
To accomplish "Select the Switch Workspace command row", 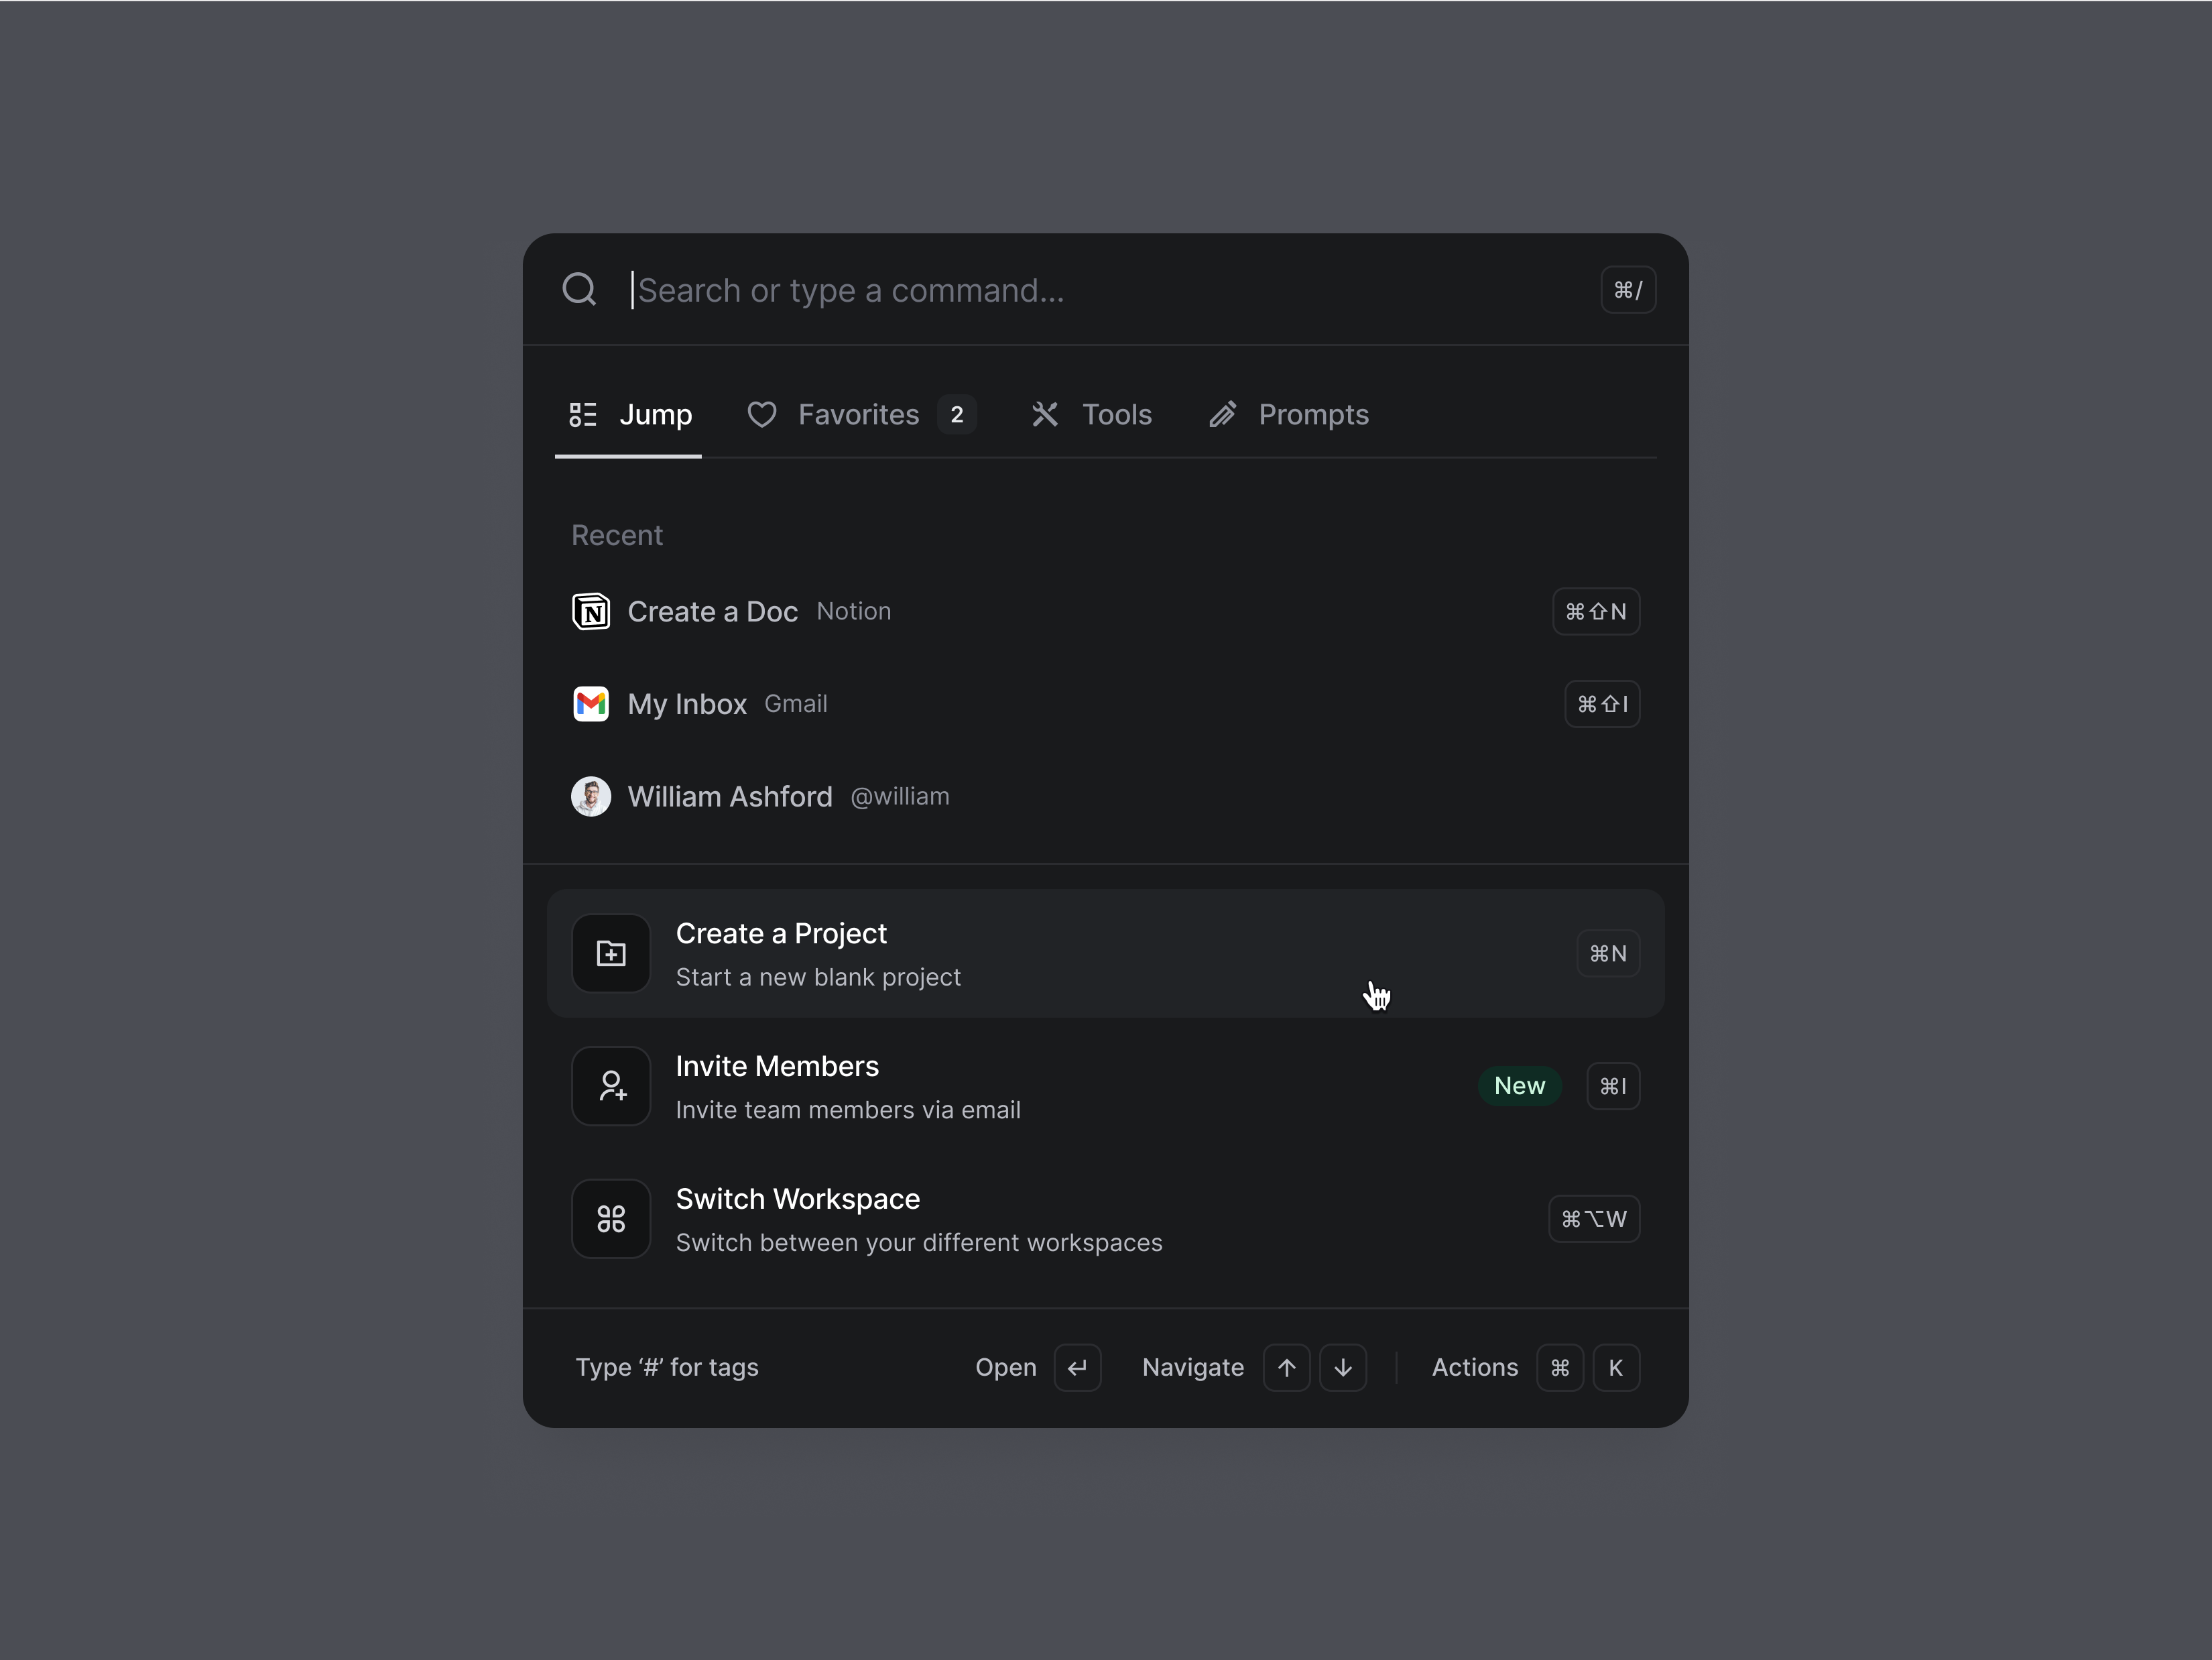I will pyautogui.click(x=1100, y=1218).
